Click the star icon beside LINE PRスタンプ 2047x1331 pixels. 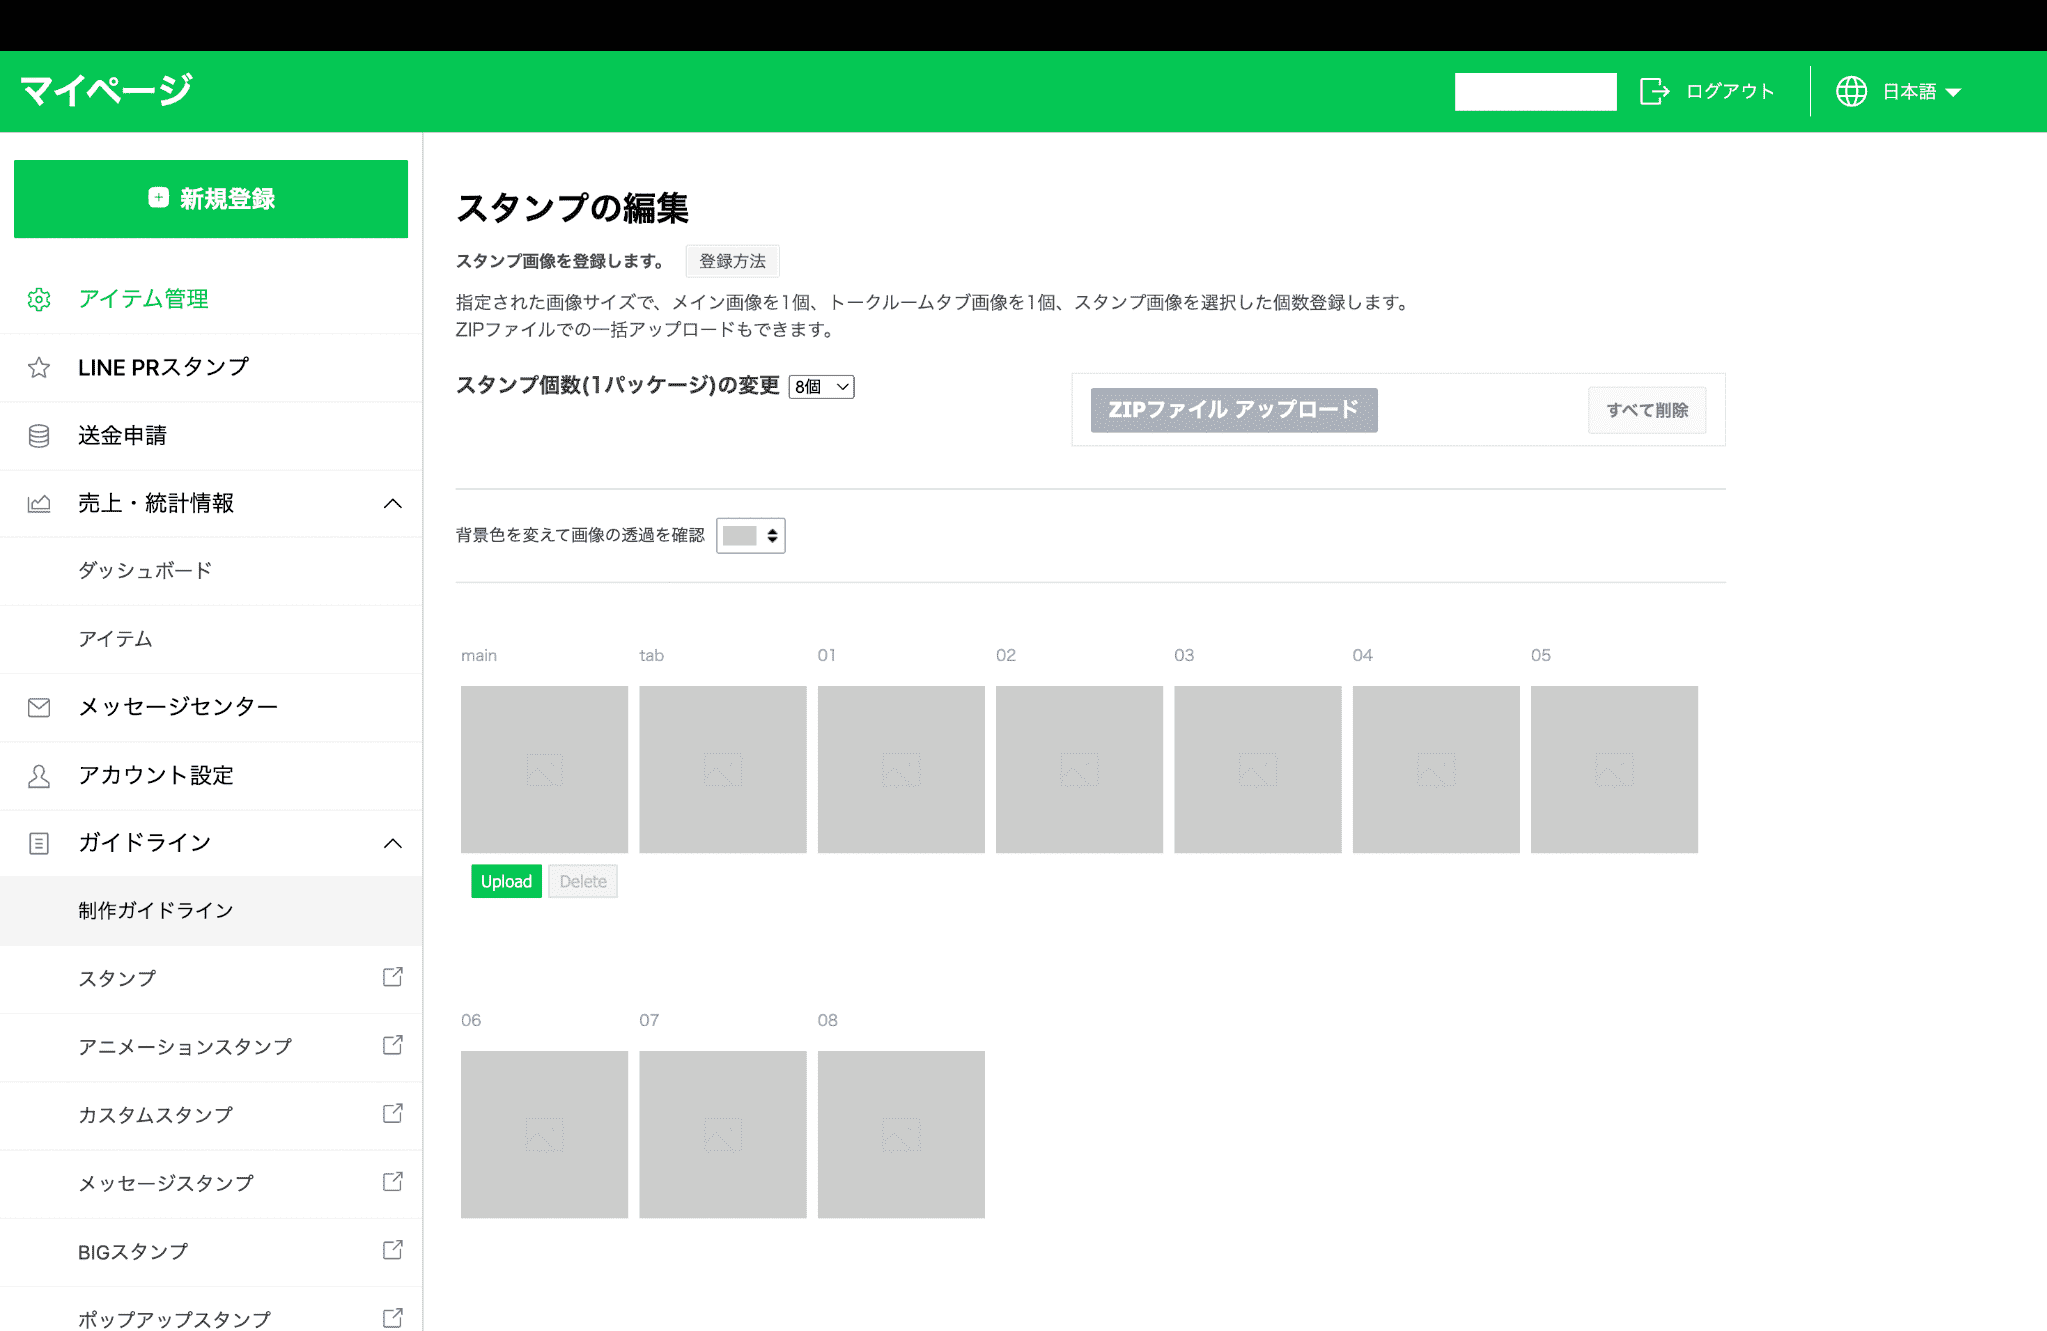click(39, 367)
